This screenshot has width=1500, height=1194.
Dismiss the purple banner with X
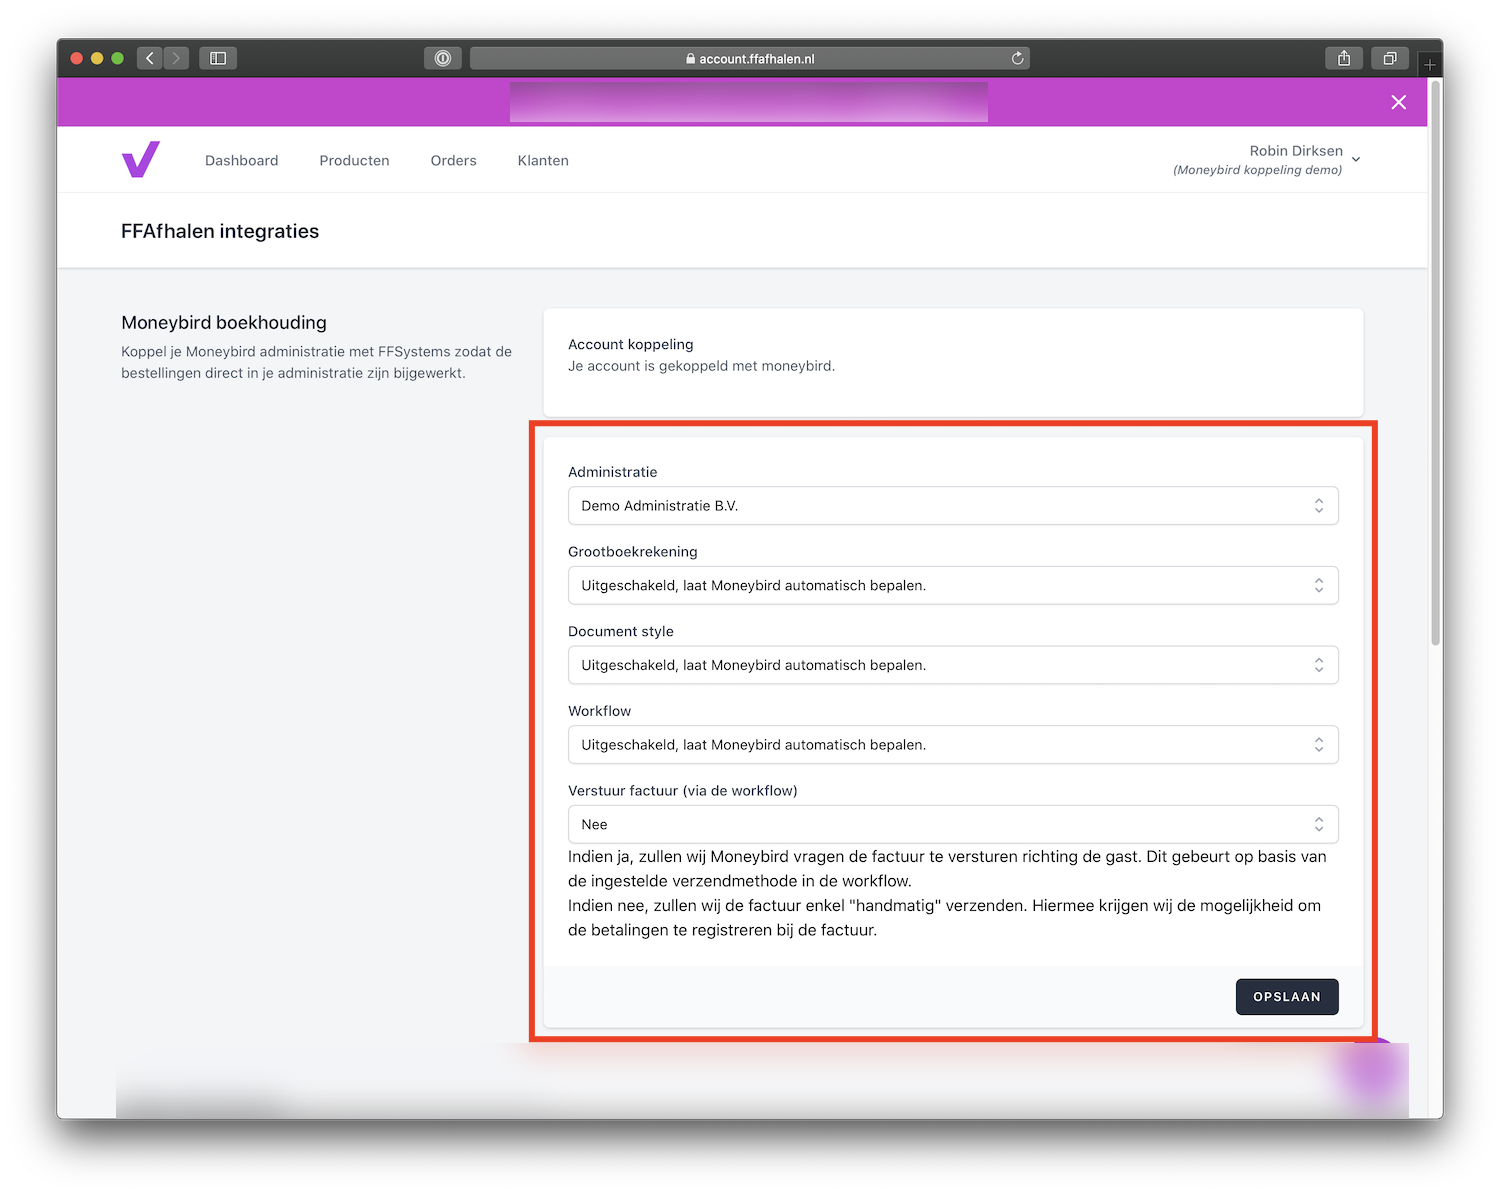click(1399, 102)
